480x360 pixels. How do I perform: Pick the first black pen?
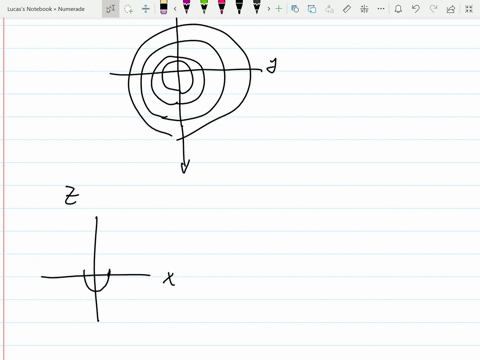239,7
